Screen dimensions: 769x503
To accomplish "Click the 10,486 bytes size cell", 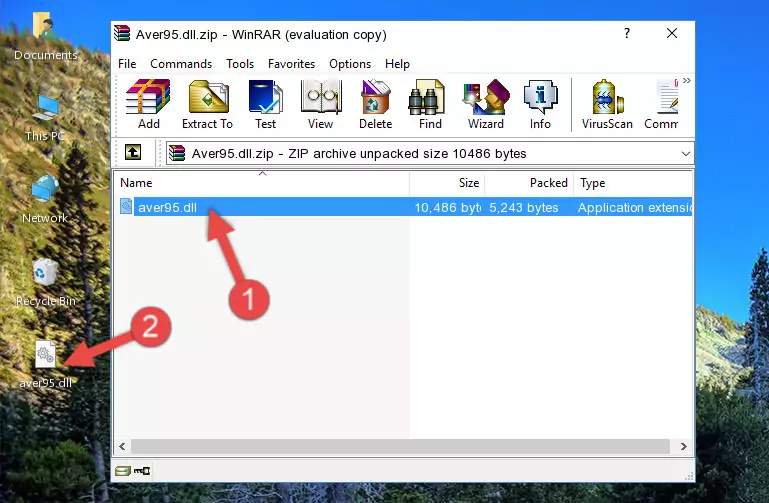I will (x=447, y=207).
